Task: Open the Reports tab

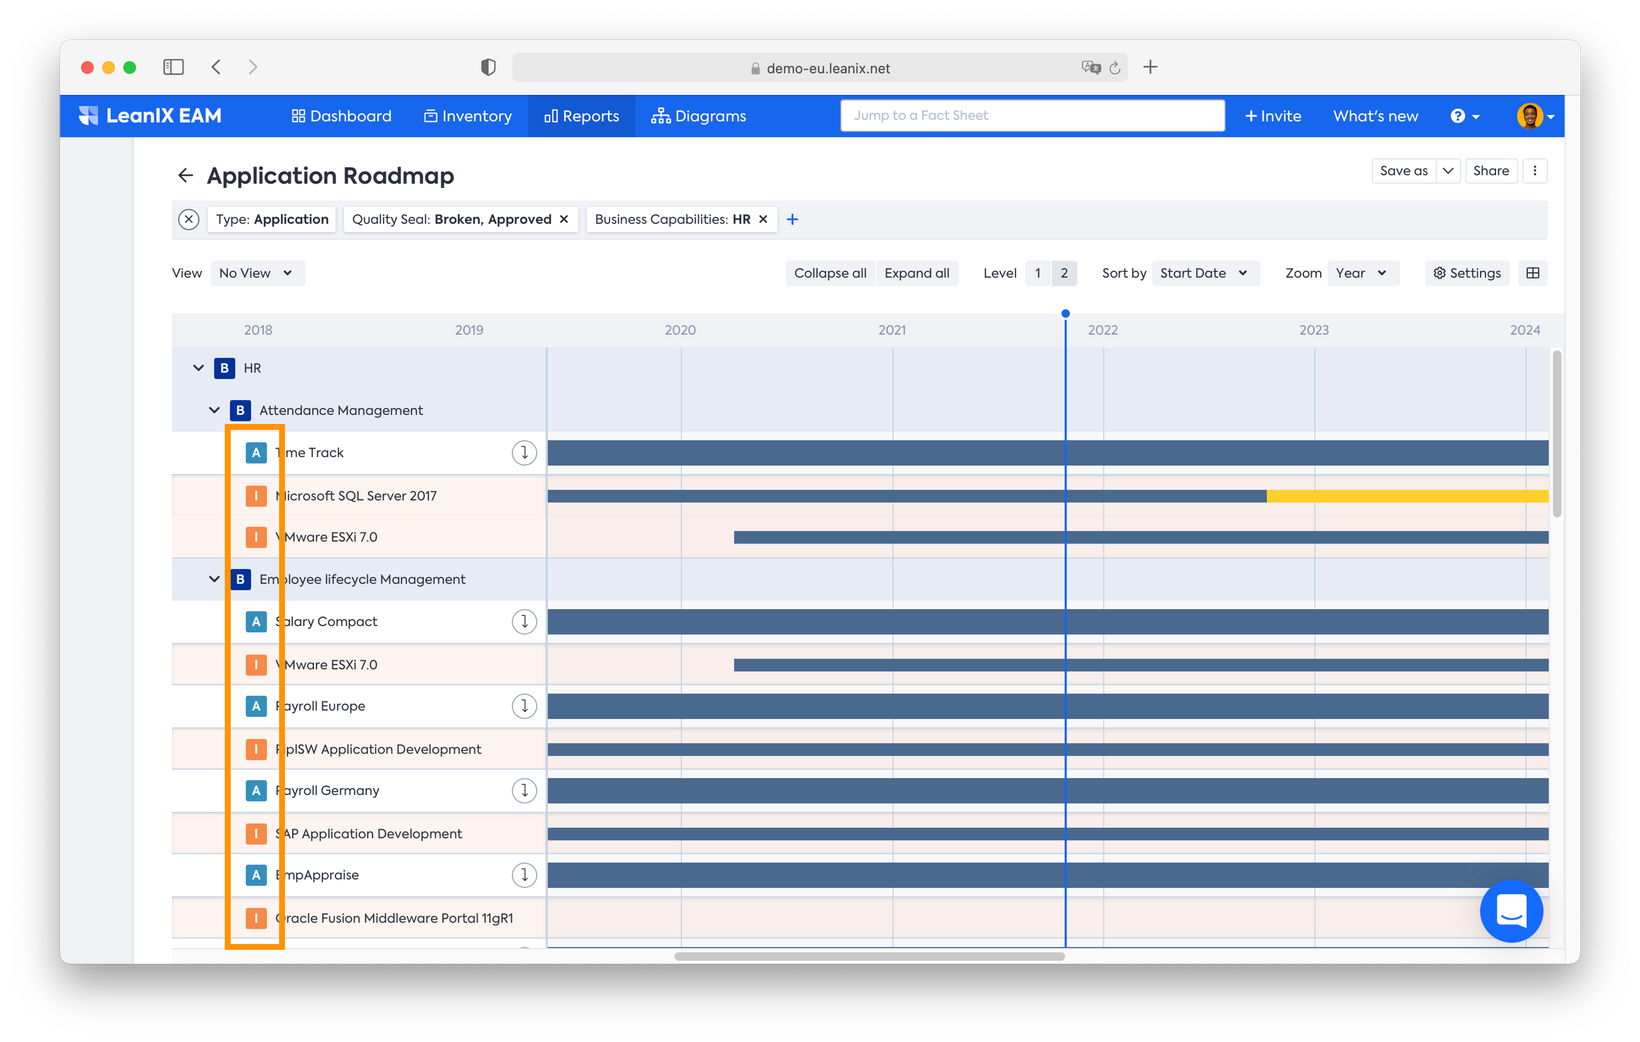Action: click(x=582, y=116)
